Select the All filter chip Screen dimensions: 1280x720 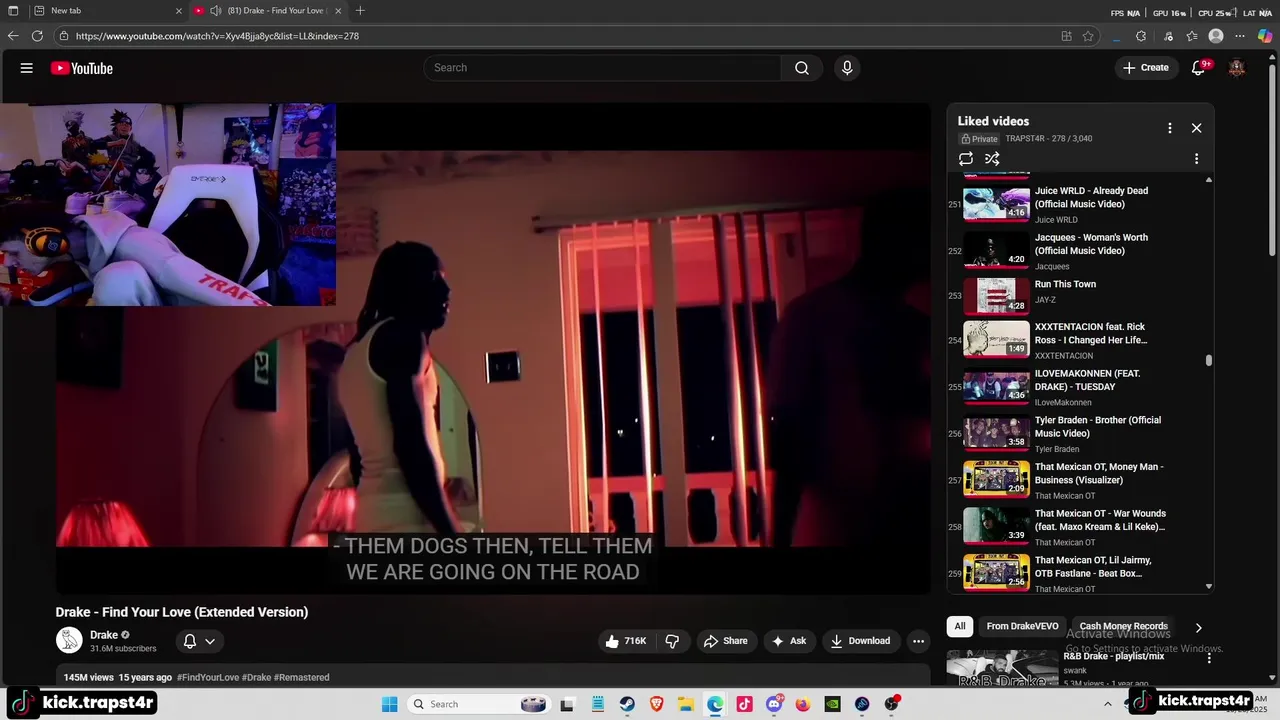click(x=960, y=626)
